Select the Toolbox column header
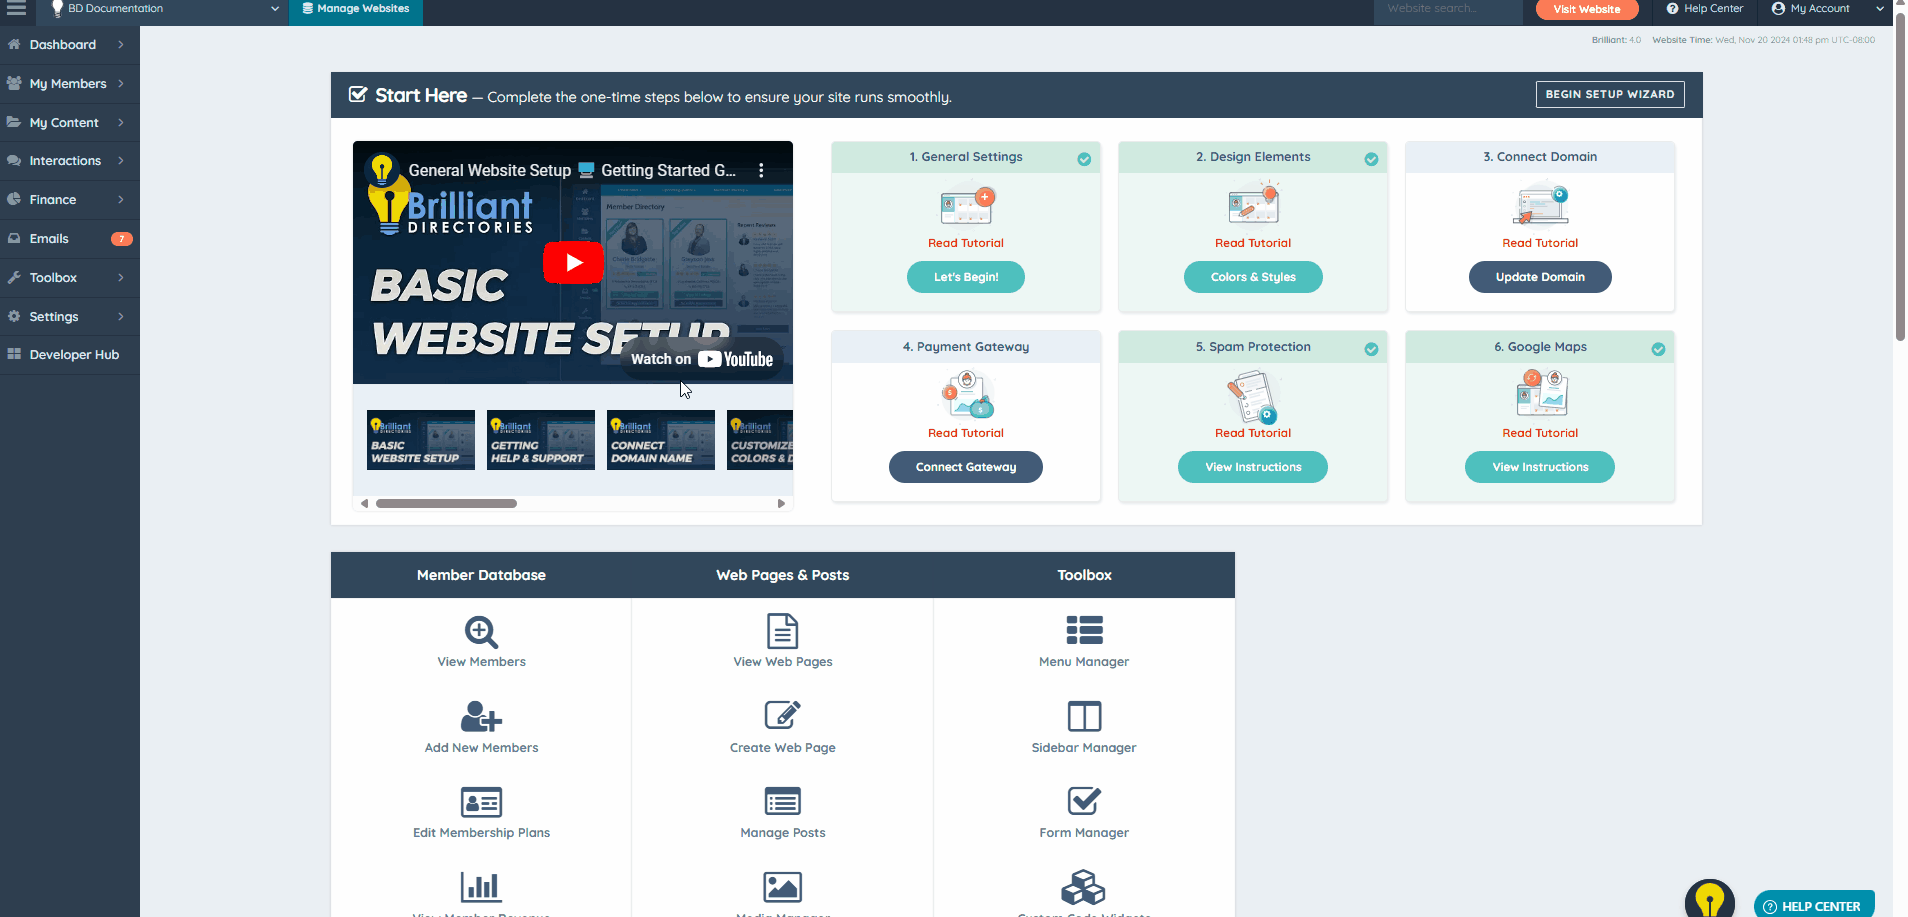The width and height of the screenshot is (1908, 917). coord(1084,575)
